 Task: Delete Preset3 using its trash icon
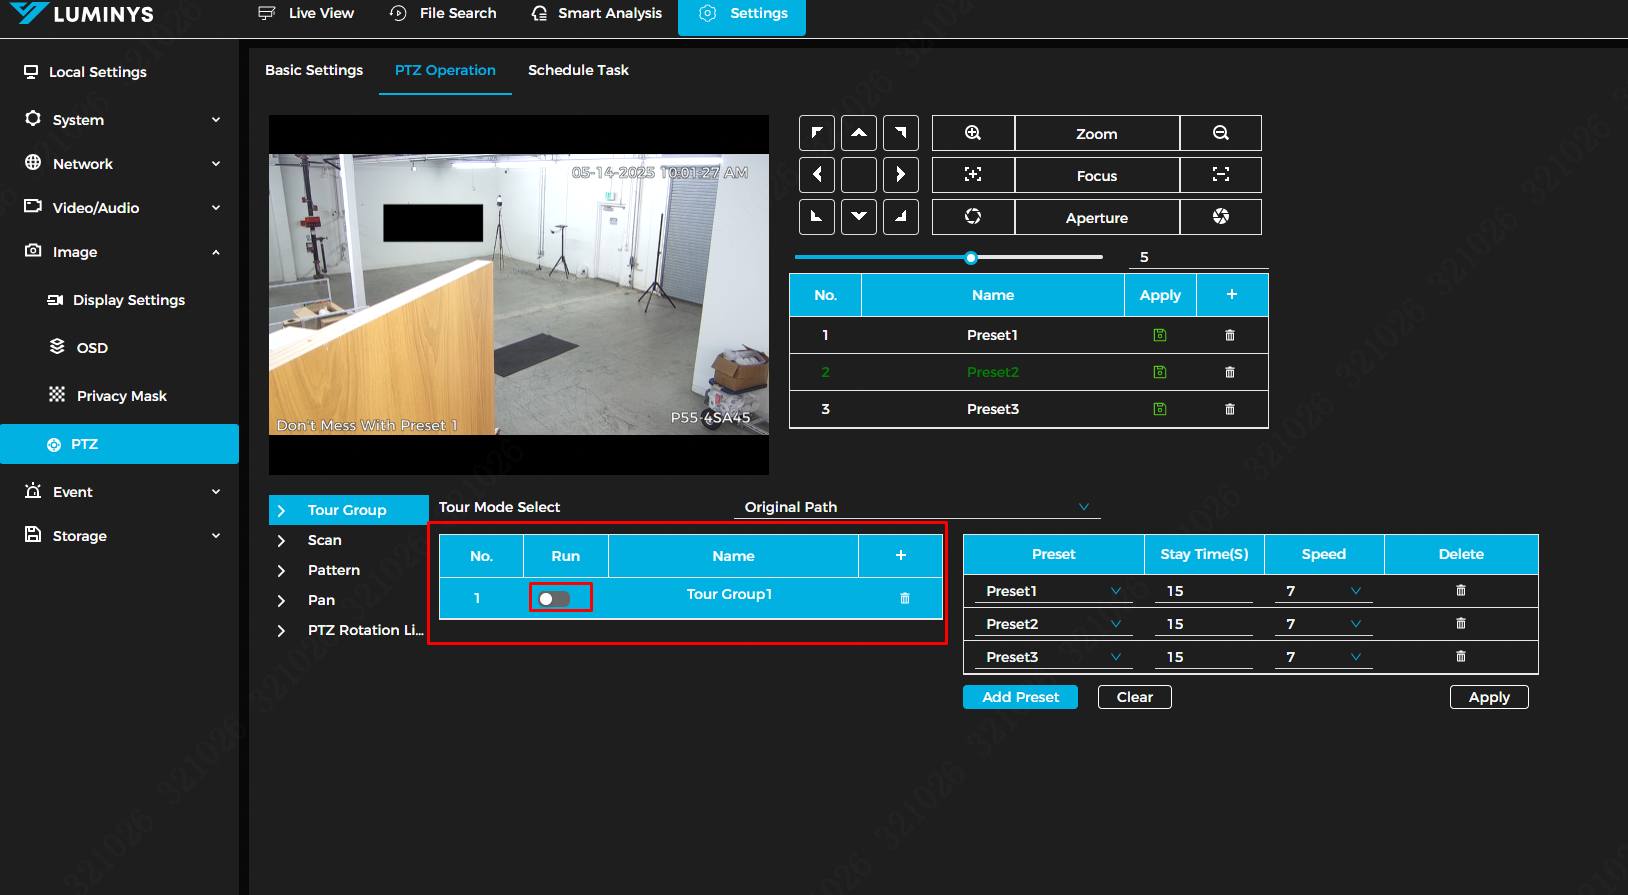(x=1230, y=409)
